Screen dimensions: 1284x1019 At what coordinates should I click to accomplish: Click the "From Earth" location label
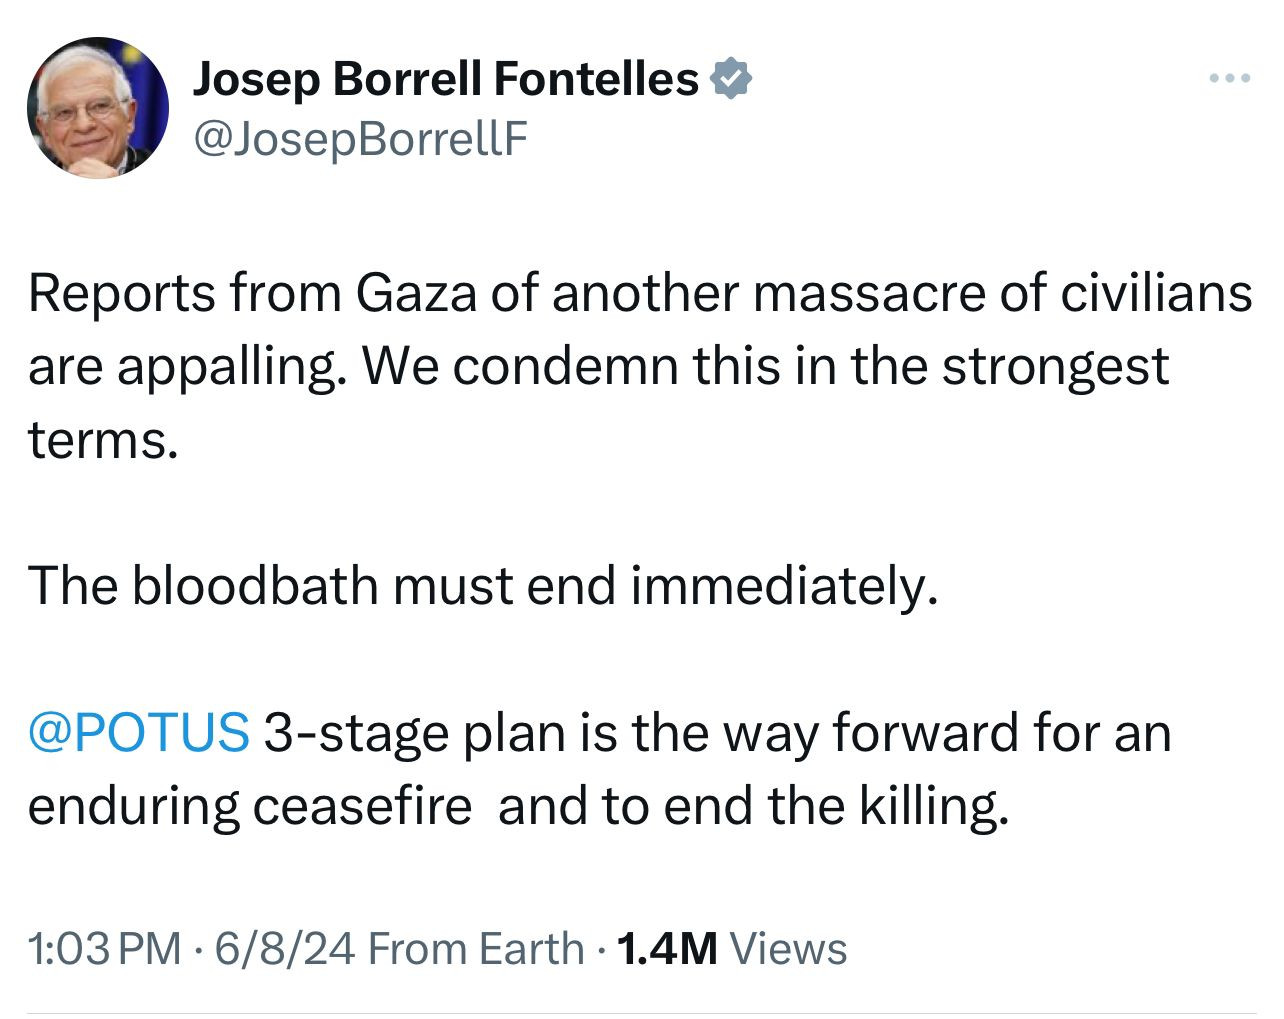pos(476,948)
